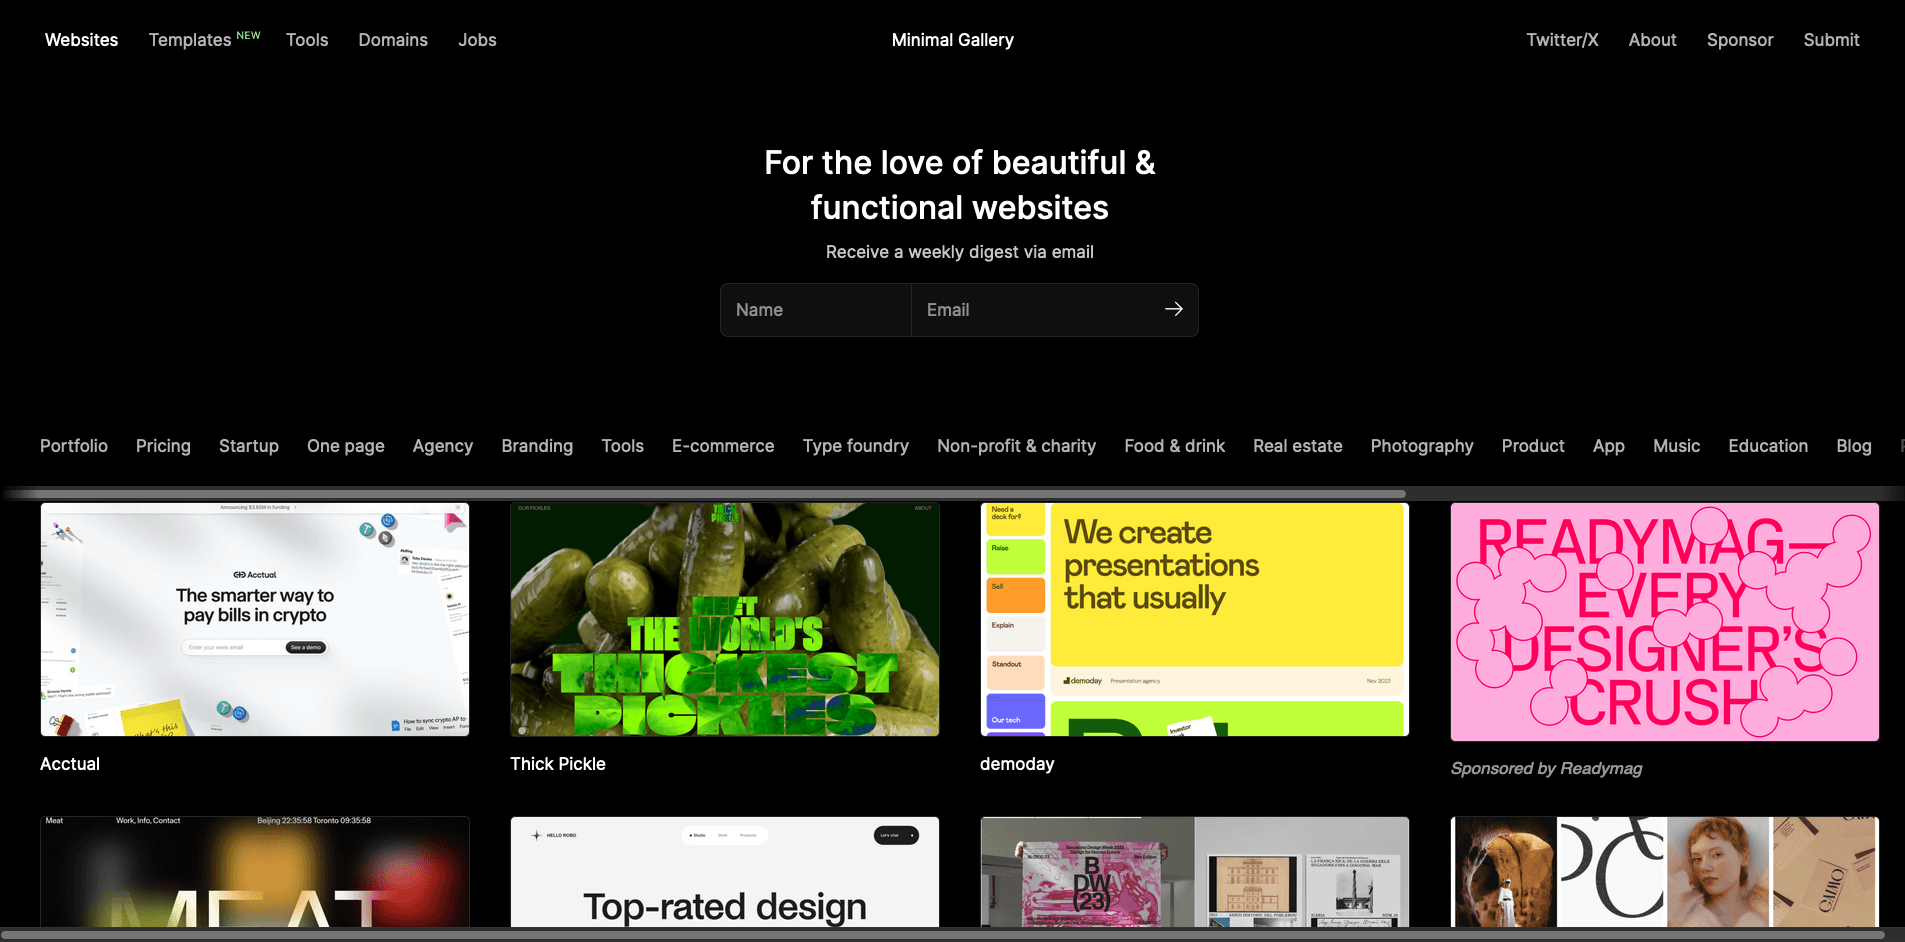This screenshot has height=942, width=1905.
Task: Open the About page link
Action: (1652, 40)
